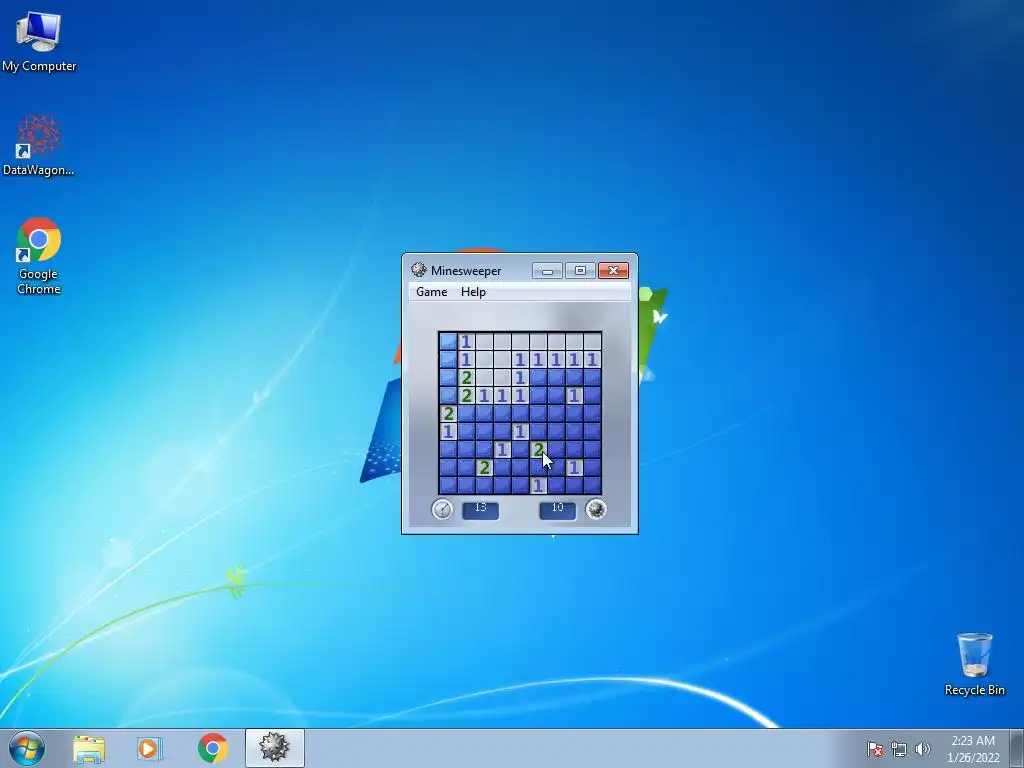Click the Minesweeper taskbar button
This screenshot has width=1024, height=768.
point(274,748)
